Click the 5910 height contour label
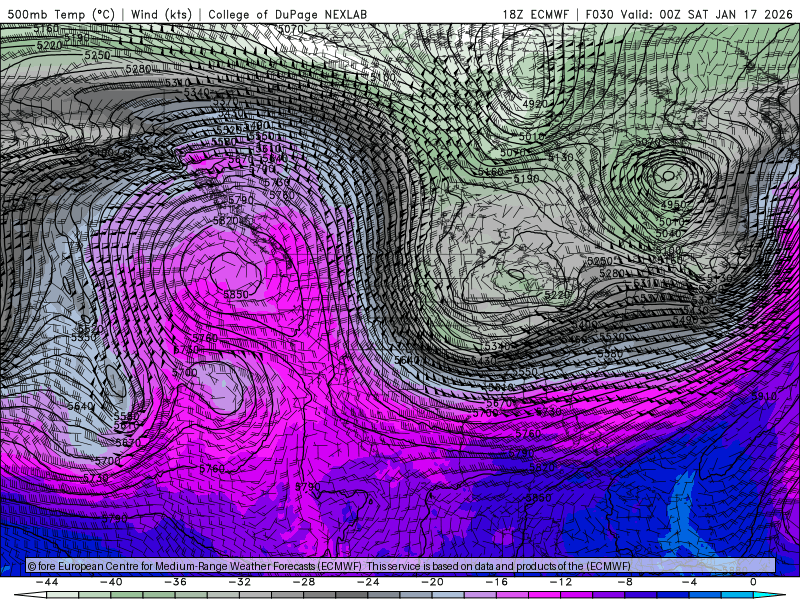This screenshot has height=600, width=800. [x=764, y=396]
